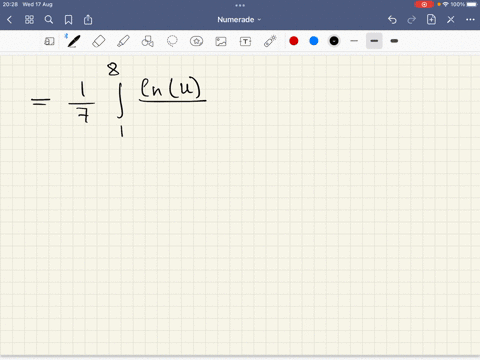Close the editing toolbar with X icon
The image size is (480, 360).
451,20
